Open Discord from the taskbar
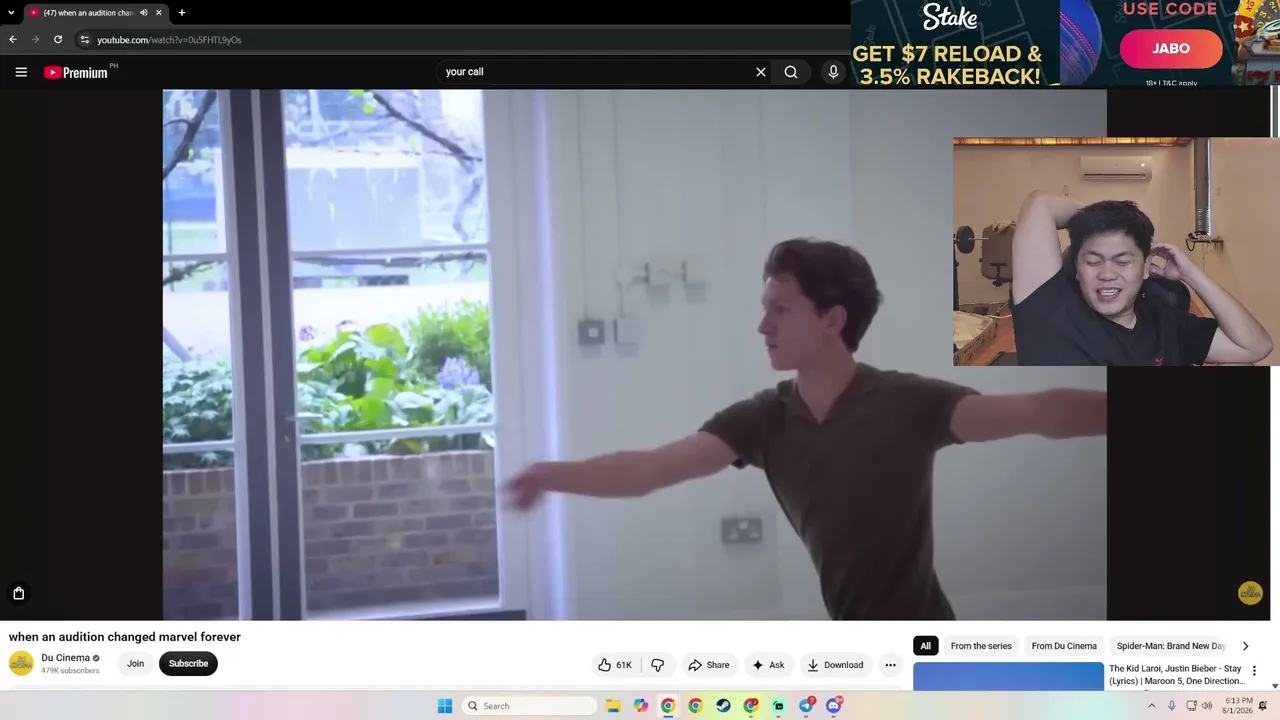This screenshot has height=720, width=1280. pos(834,706)
